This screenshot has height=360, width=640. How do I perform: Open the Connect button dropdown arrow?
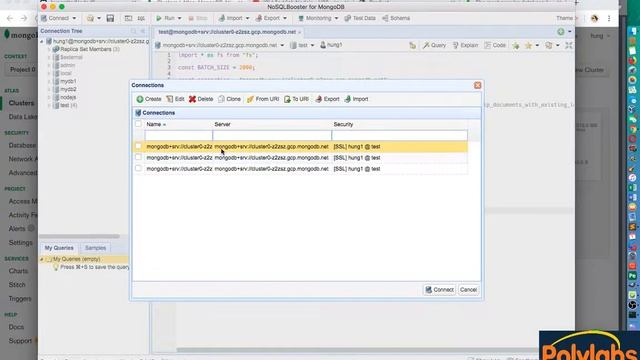[x=74, y=18]
